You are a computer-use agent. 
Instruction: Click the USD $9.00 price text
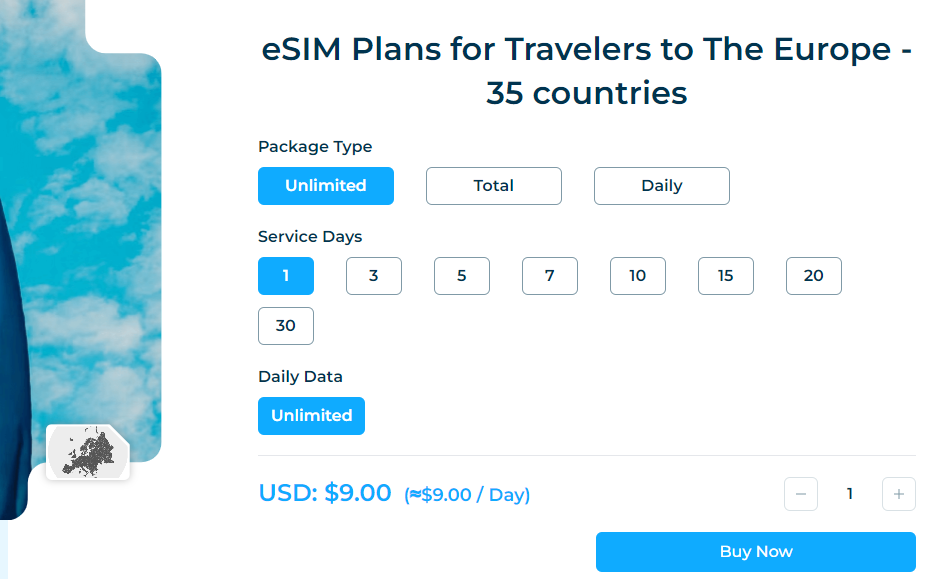click(x=325, y=493)
